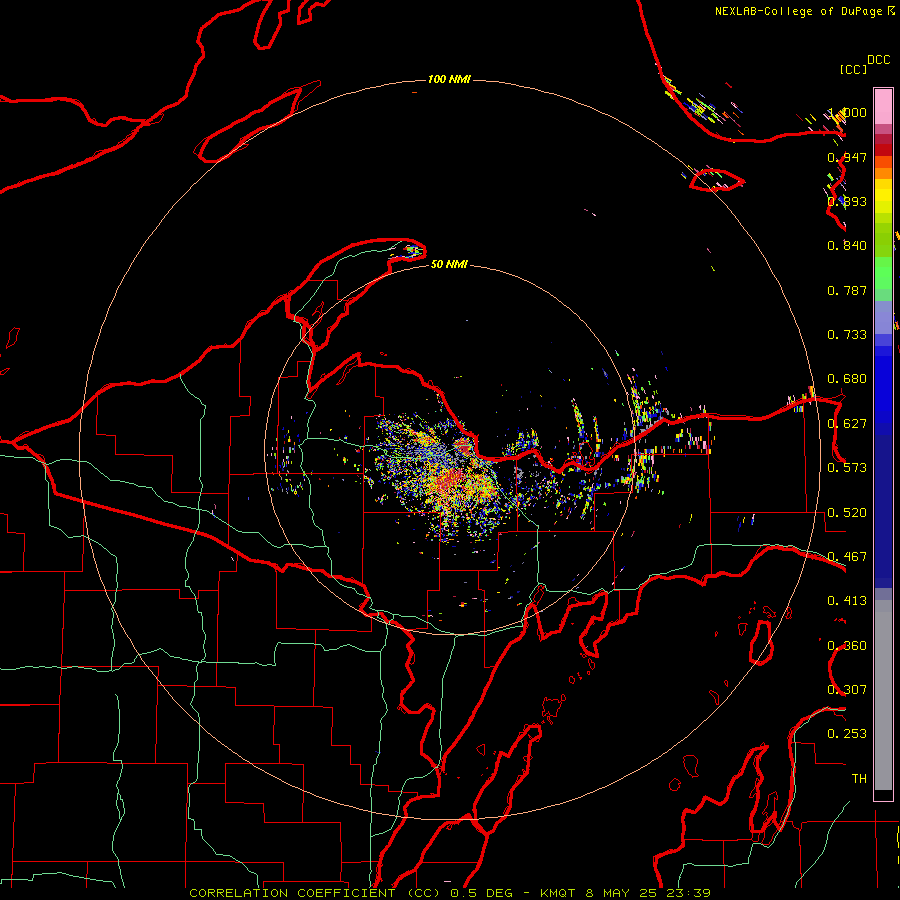900x900 pixels.
Task: Click the 0.680 legend value
Action: click(x=847, y=379)
